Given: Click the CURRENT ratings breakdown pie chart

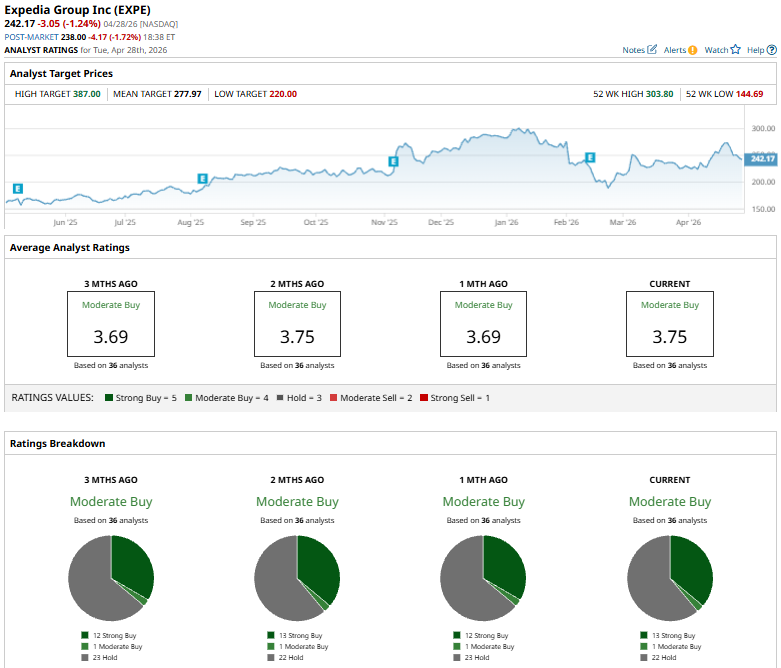Looking at the screenshot, I should (669, 577).
